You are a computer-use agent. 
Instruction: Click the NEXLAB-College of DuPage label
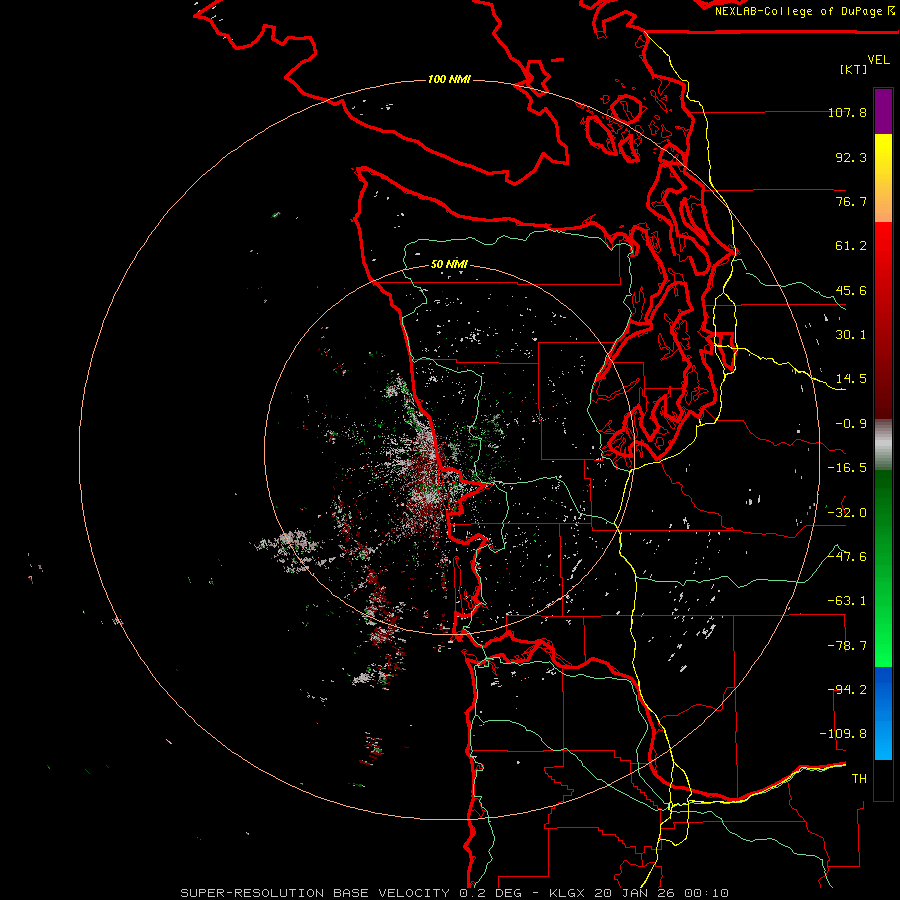804,11
